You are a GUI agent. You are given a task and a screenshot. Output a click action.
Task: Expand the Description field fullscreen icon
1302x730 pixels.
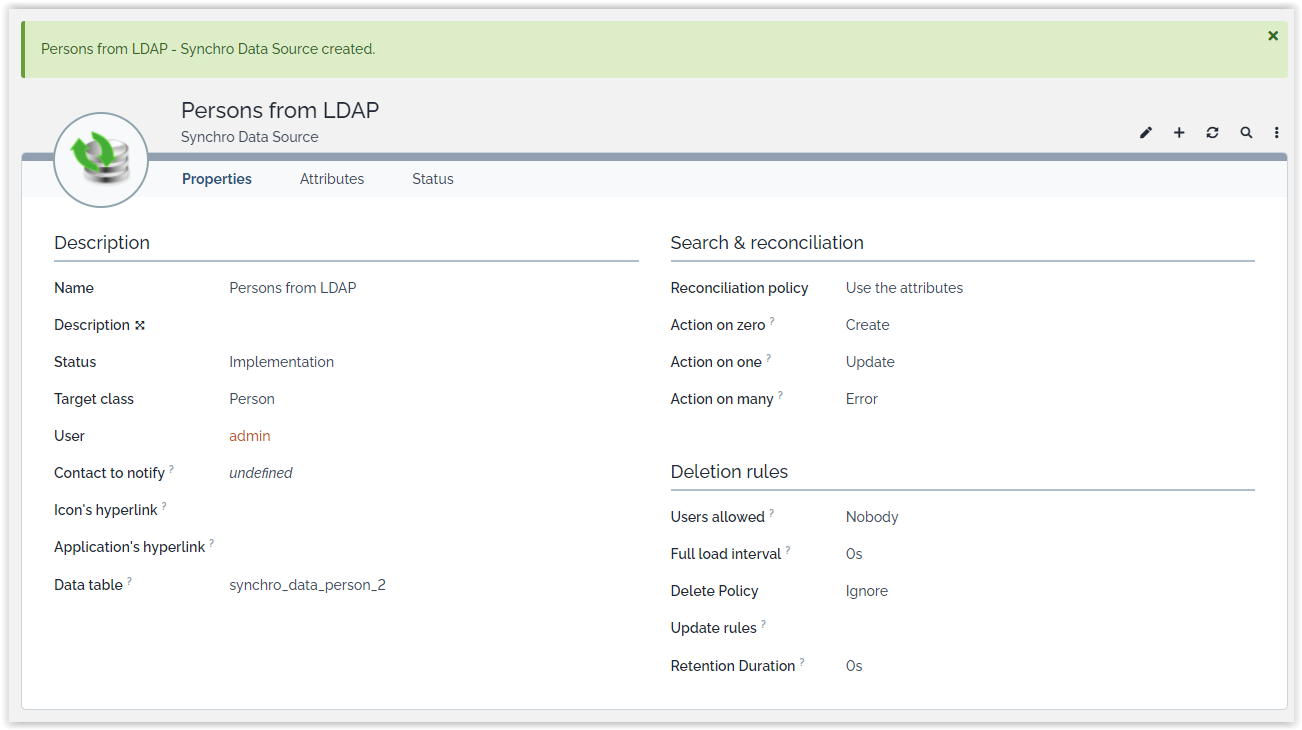140,325
